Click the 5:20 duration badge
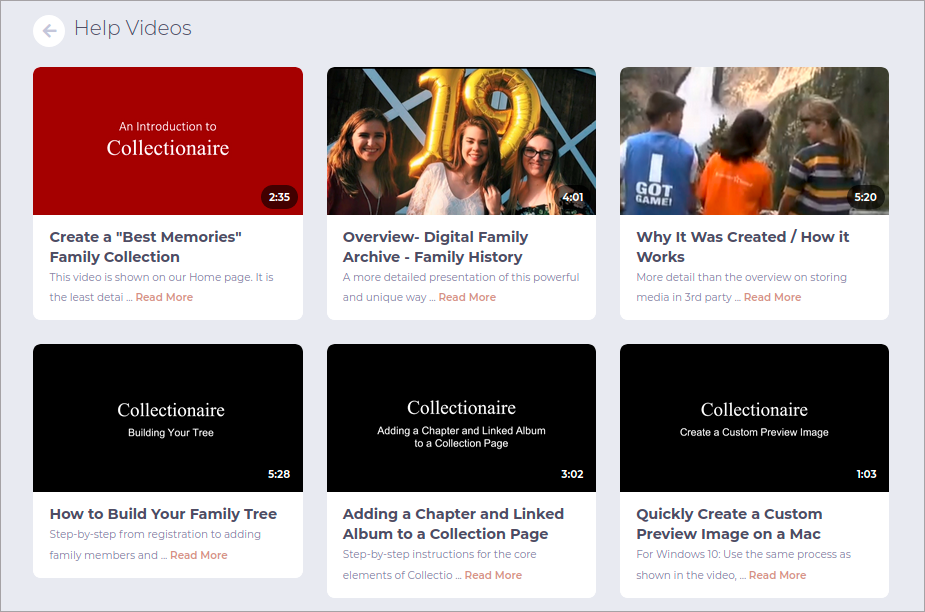 point(865,197)
